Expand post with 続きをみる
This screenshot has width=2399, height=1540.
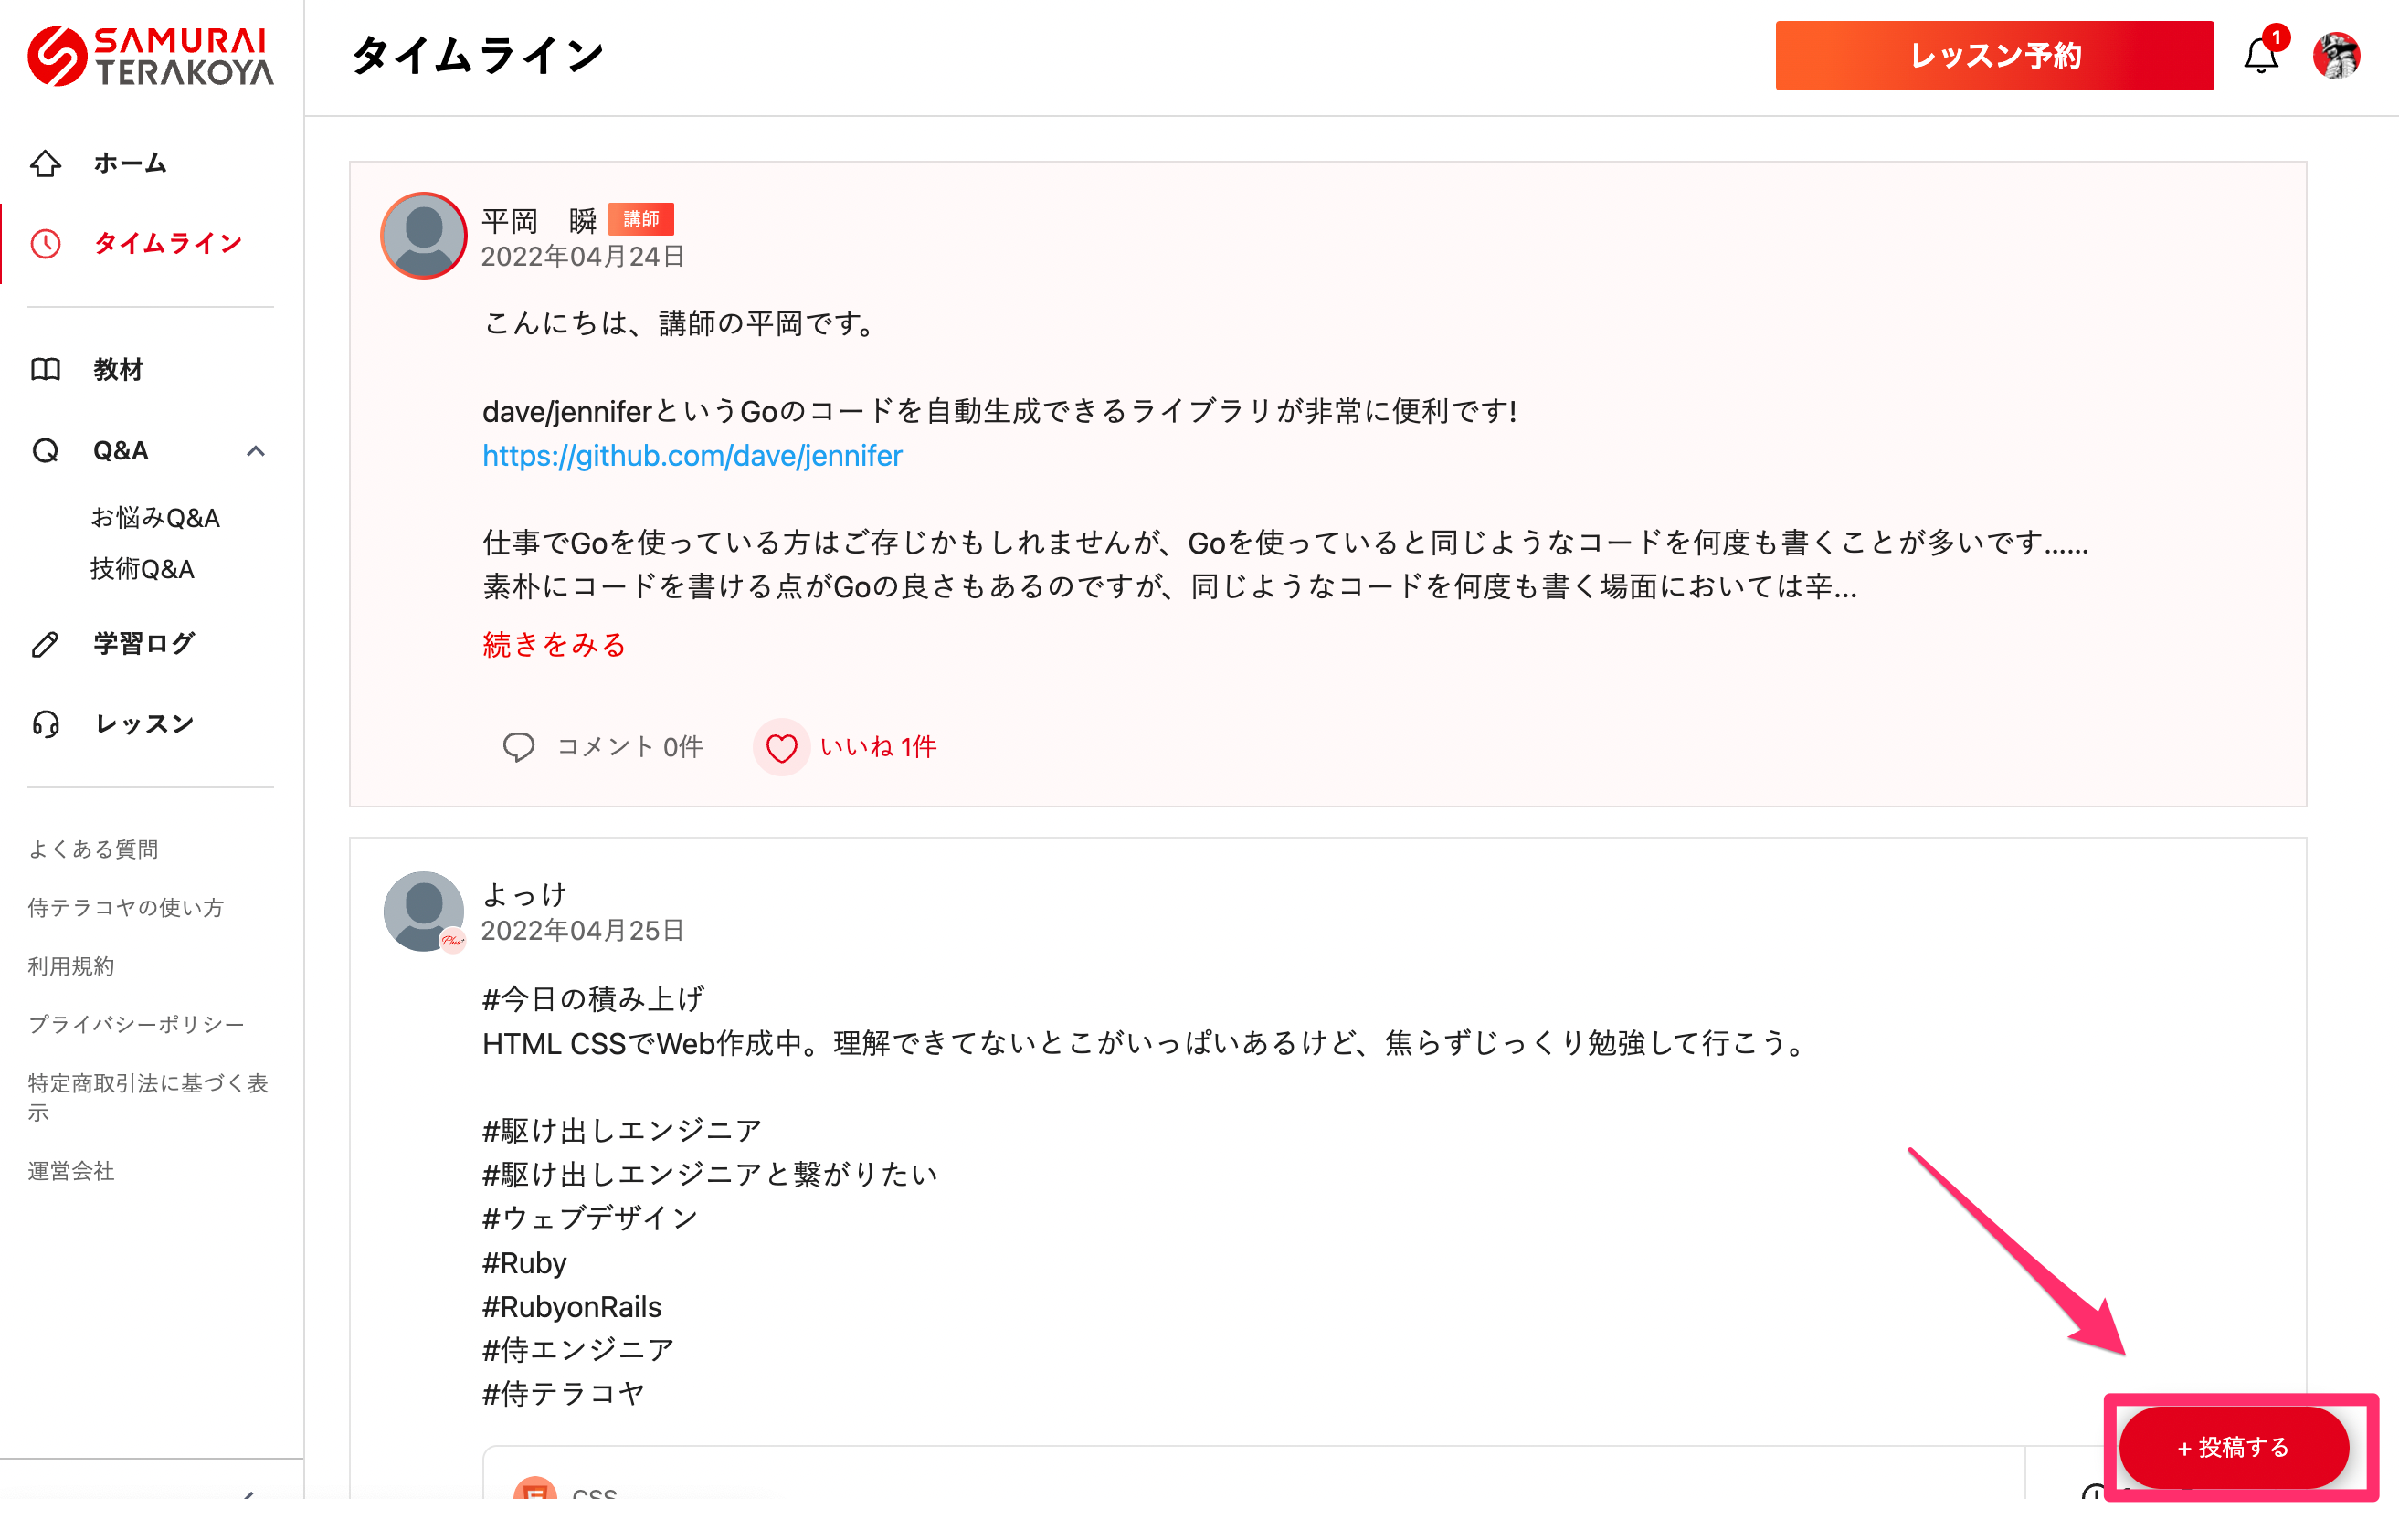(x=554, y=645)
